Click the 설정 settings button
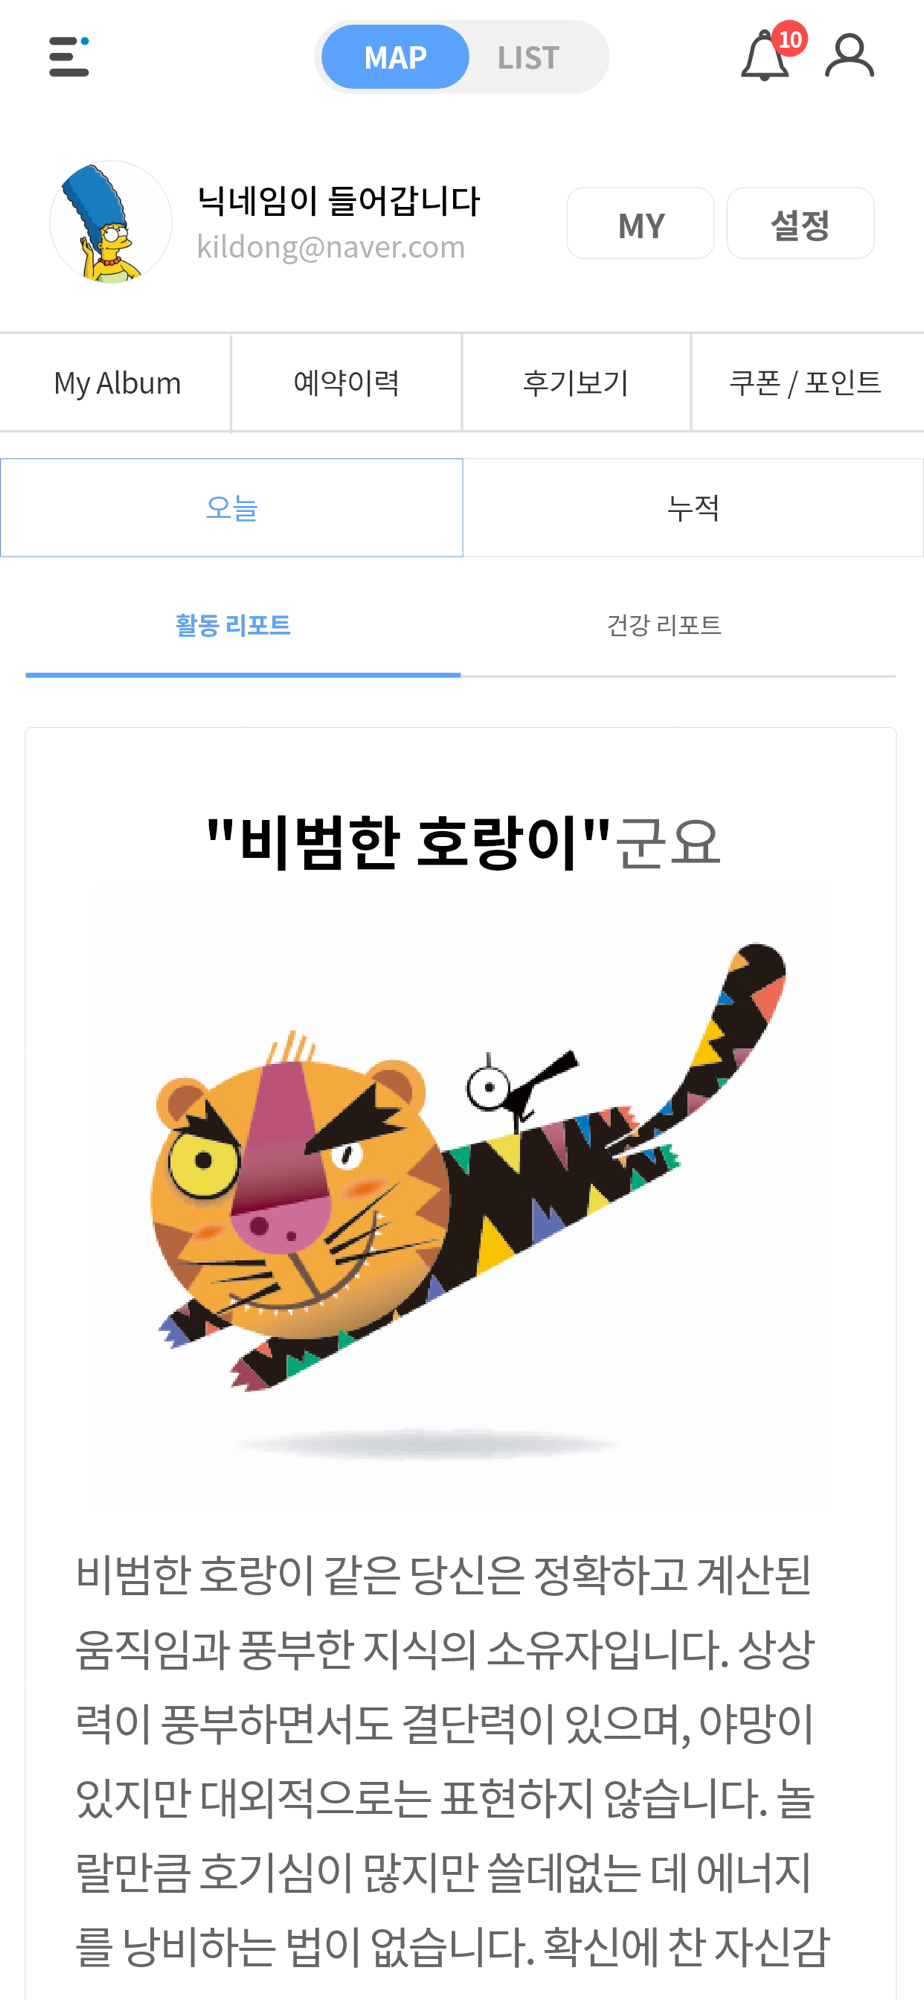This screenshot has height=2000, width=924. (x=800, y=224)
